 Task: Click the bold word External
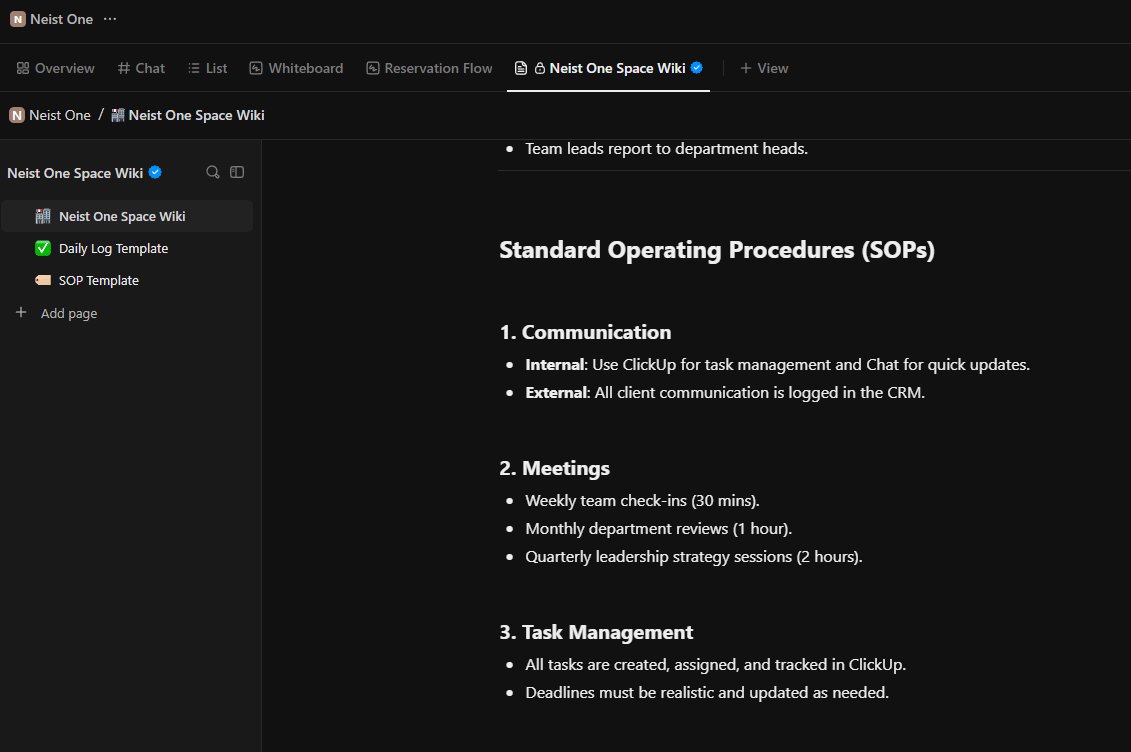(557, 393)
